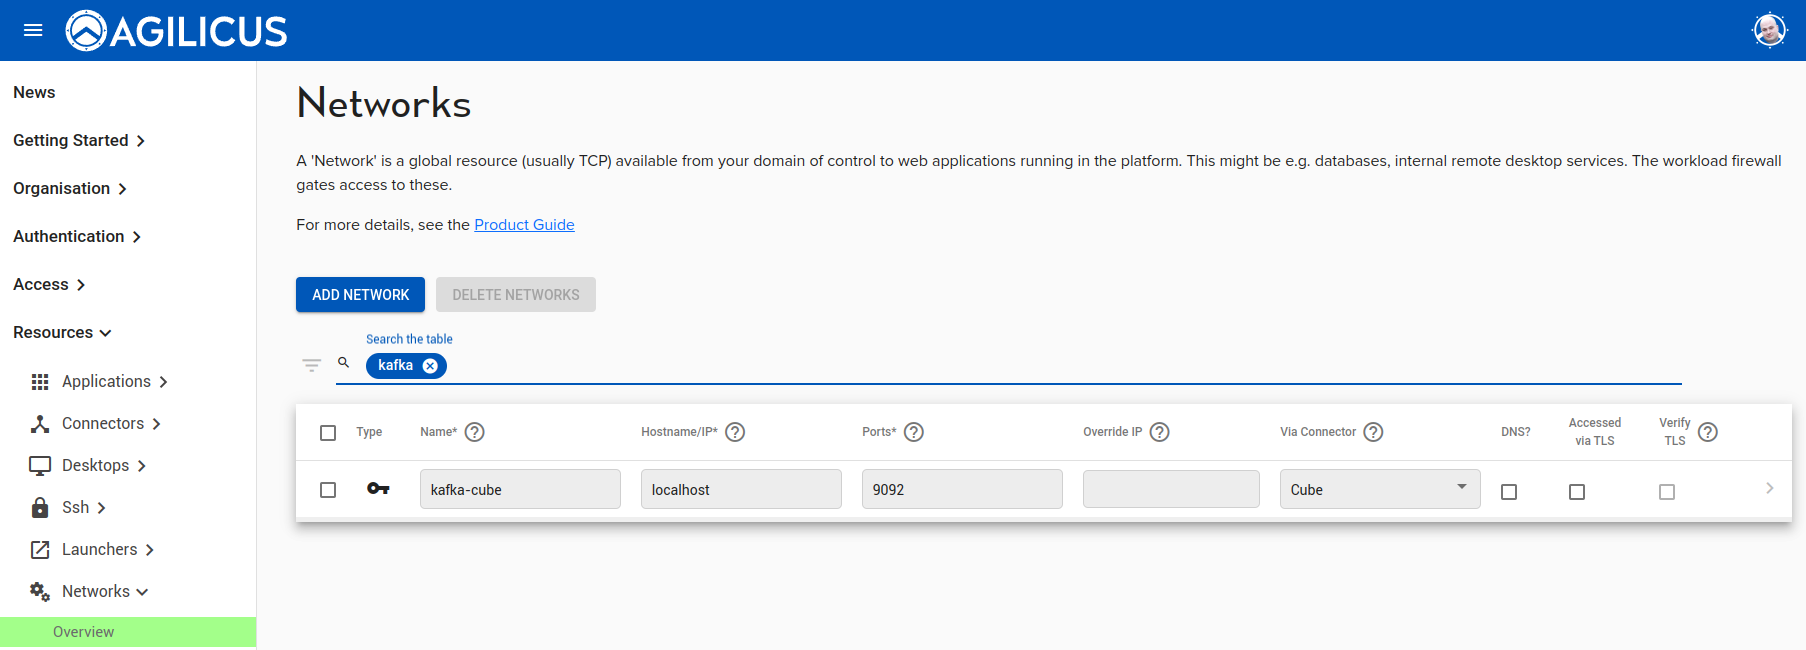Open the Product Guide link
Image resolution: width=1806 pixels, height=650 pixels.
[524, 225]
